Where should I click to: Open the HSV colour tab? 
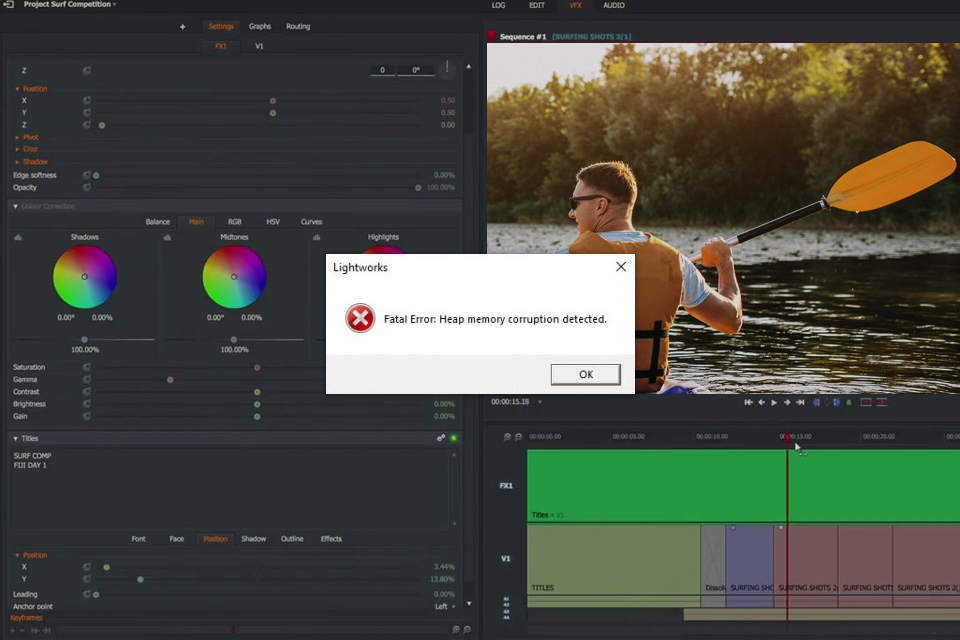click(x=273, y=222)
